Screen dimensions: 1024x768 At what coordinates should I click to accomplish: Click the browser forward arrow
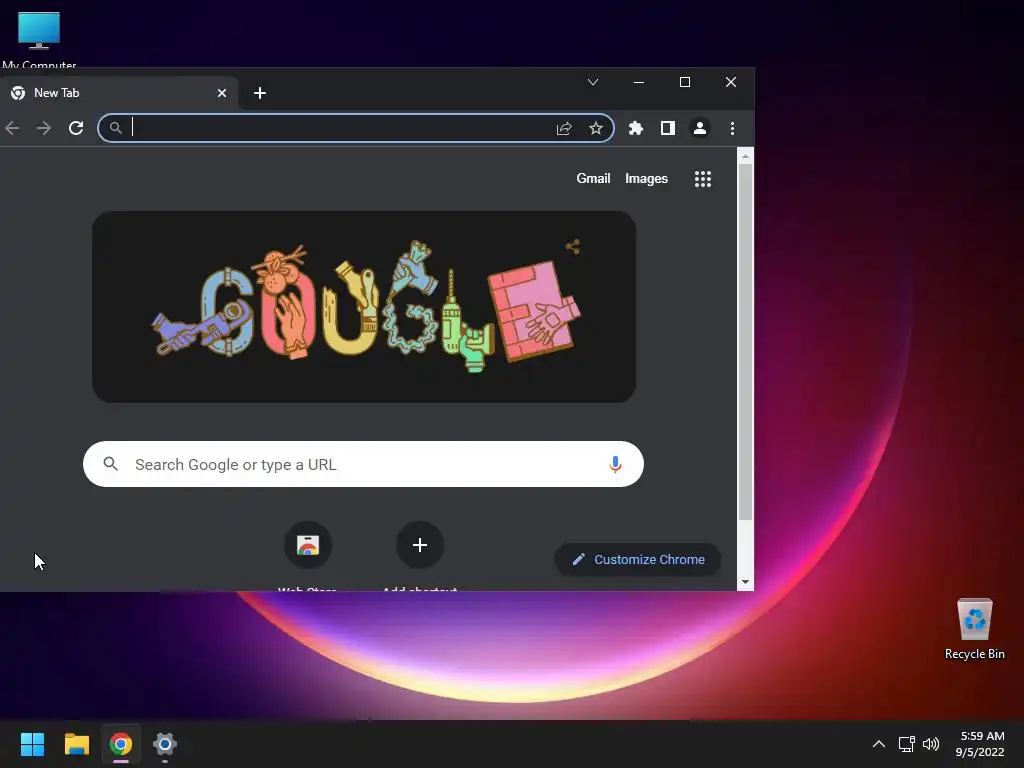coord(44,128)
